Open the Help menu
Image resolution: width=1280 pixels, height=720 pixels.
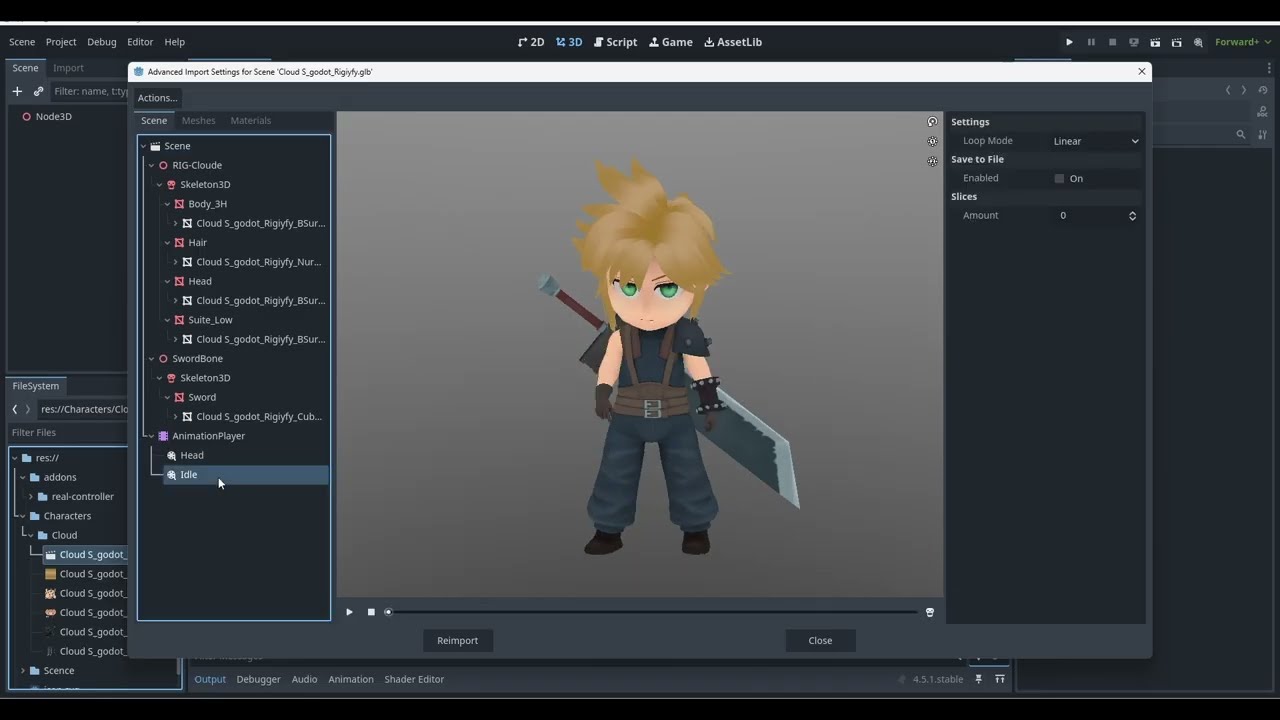pos(174,42)
